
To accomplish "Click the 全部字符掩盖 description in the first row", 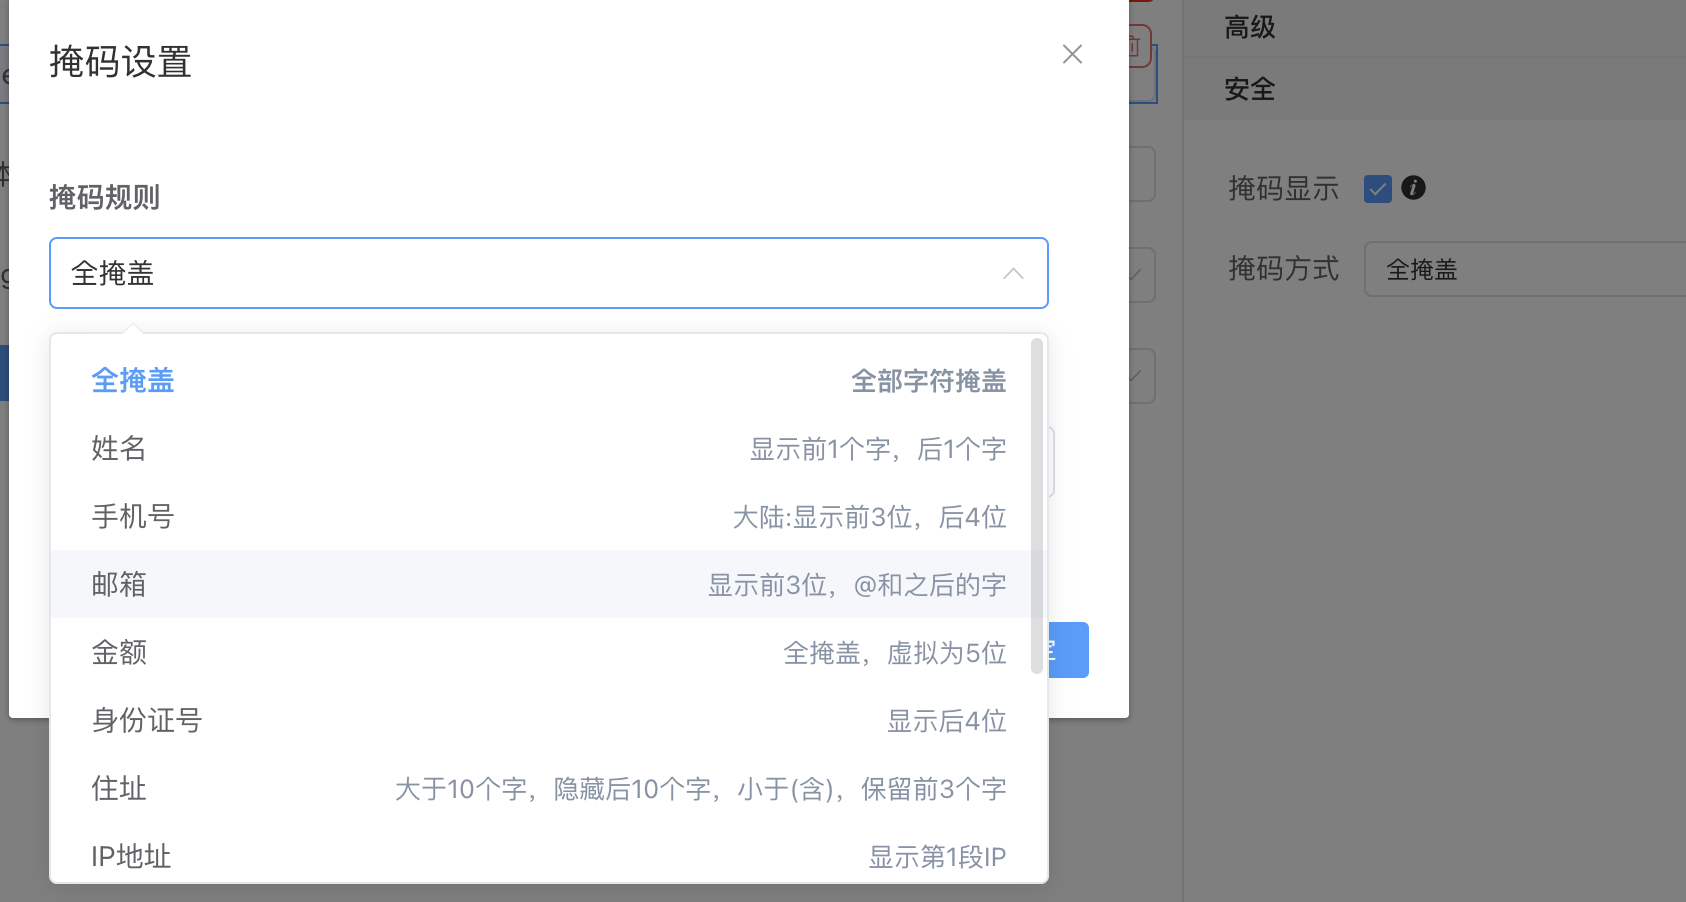I will click(928, 381).
